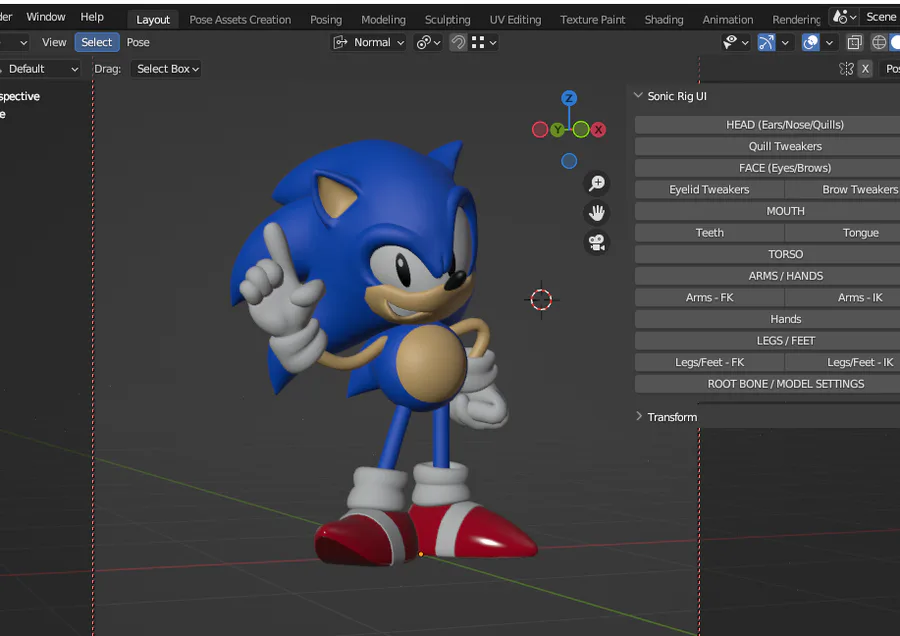
Task: Toggle the Quill Tweakers layer button
Action: tap(767, 146)
